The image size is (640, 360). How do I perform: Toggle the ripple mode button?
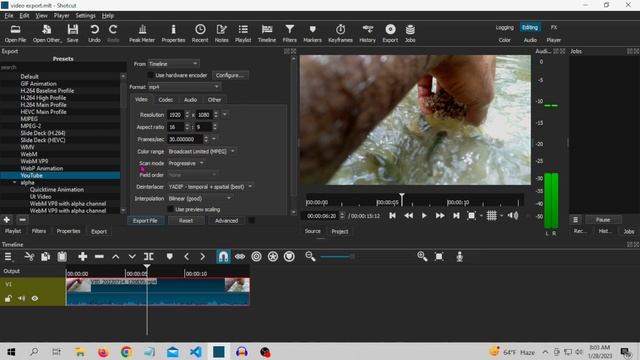pyautogui.click(x=256, y=257)
